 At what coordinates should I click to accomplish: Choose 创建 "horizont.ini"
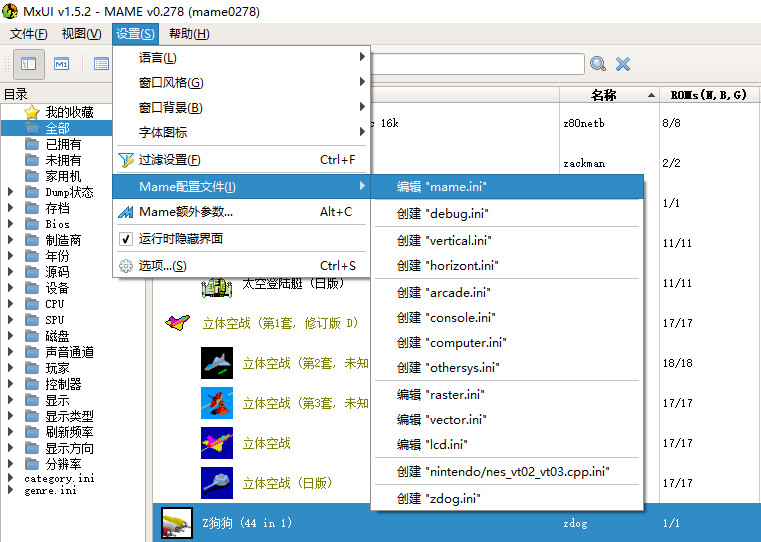(507, 266)
